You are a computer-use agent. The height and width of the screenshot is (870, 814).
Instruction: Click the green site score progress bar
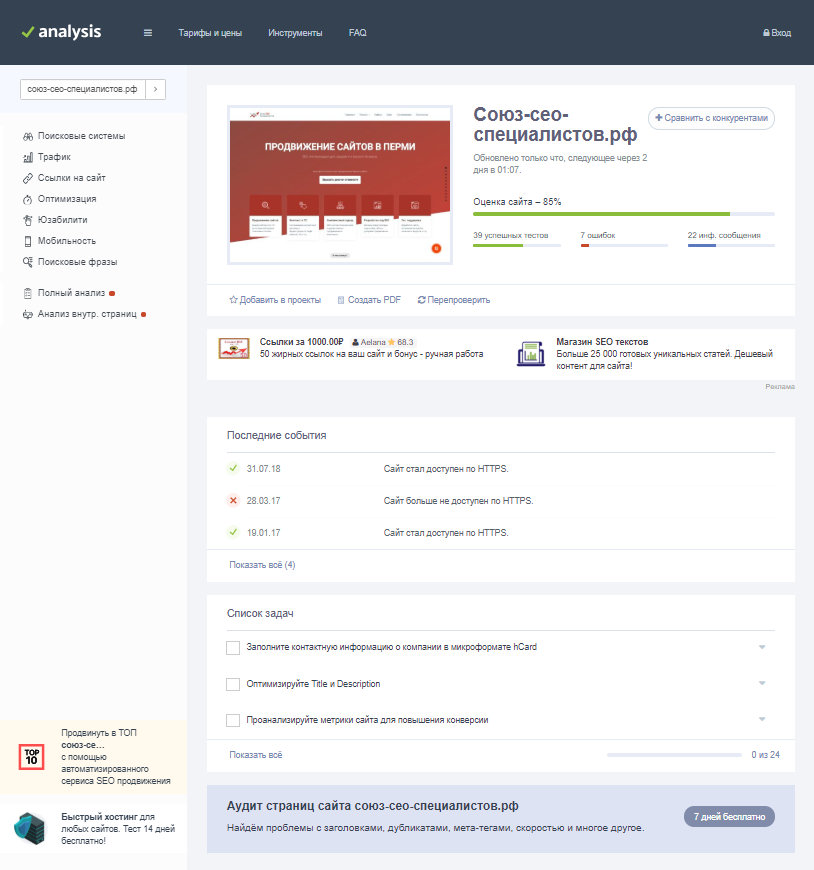click(601, 214)
